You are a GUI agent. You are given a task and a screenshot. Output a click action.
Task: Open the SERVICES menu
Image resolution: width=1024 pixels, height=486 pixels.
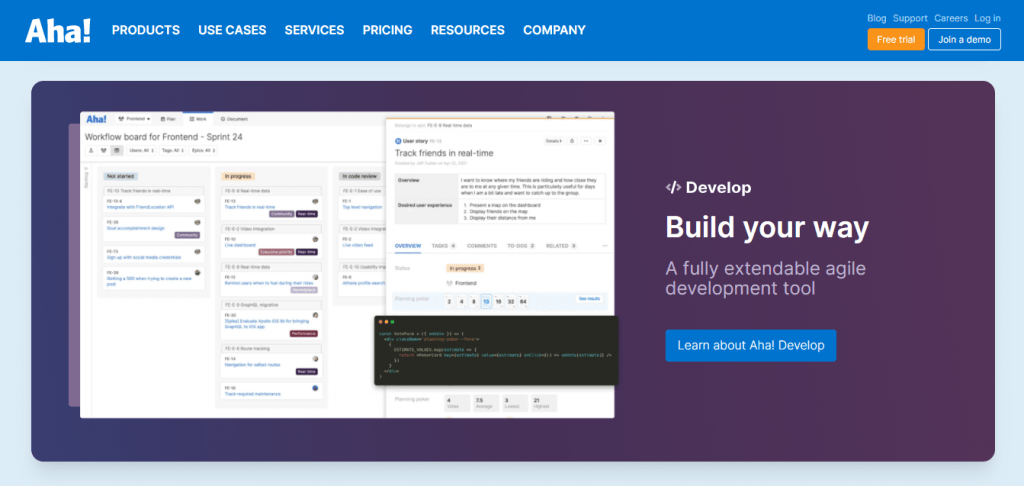click(314, 30)
